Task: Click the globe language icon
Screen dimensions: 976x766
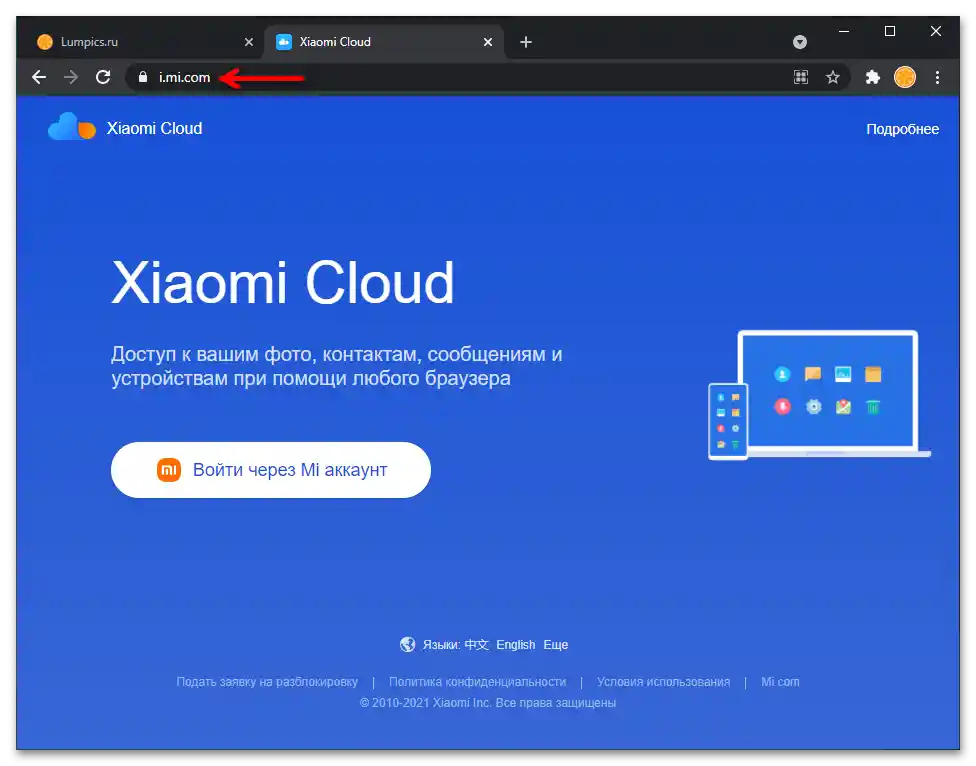Action: (x=408, y=644)
